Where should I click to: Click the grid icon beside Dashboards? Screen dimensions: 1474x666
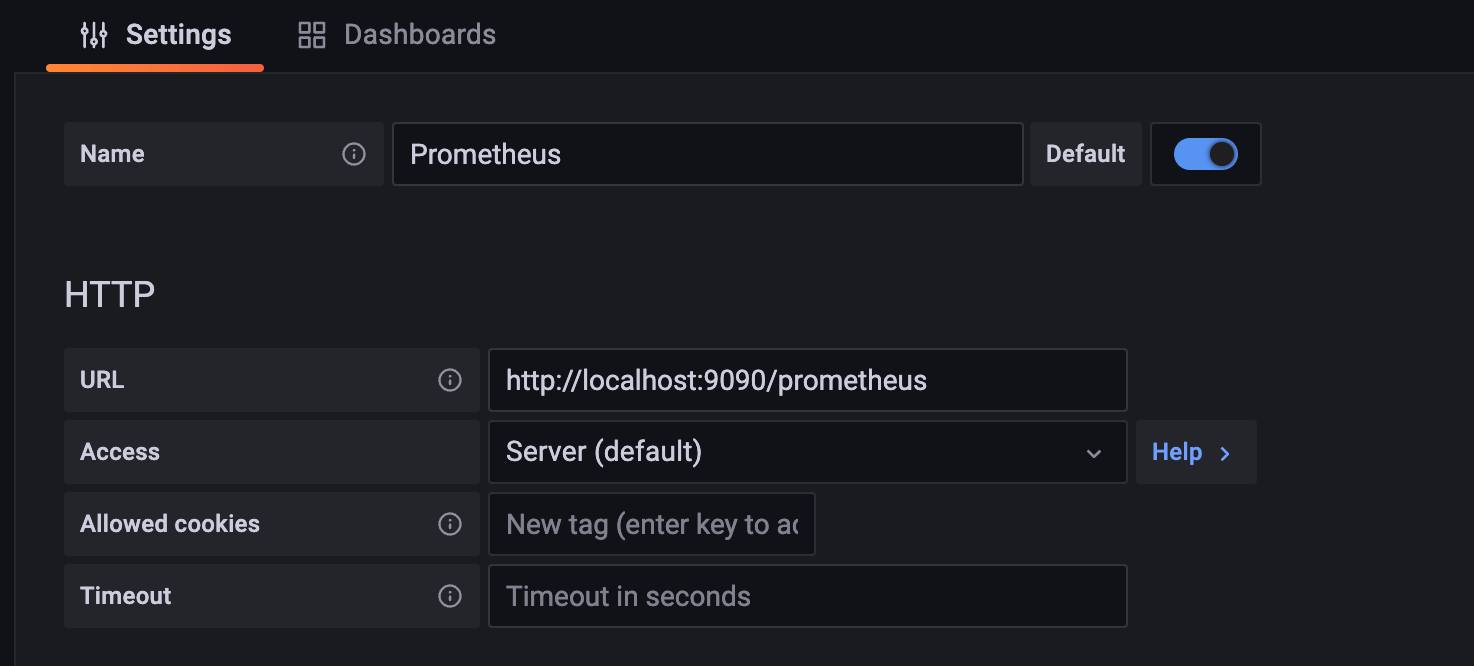pyautogui.click(x=310, y=33)
